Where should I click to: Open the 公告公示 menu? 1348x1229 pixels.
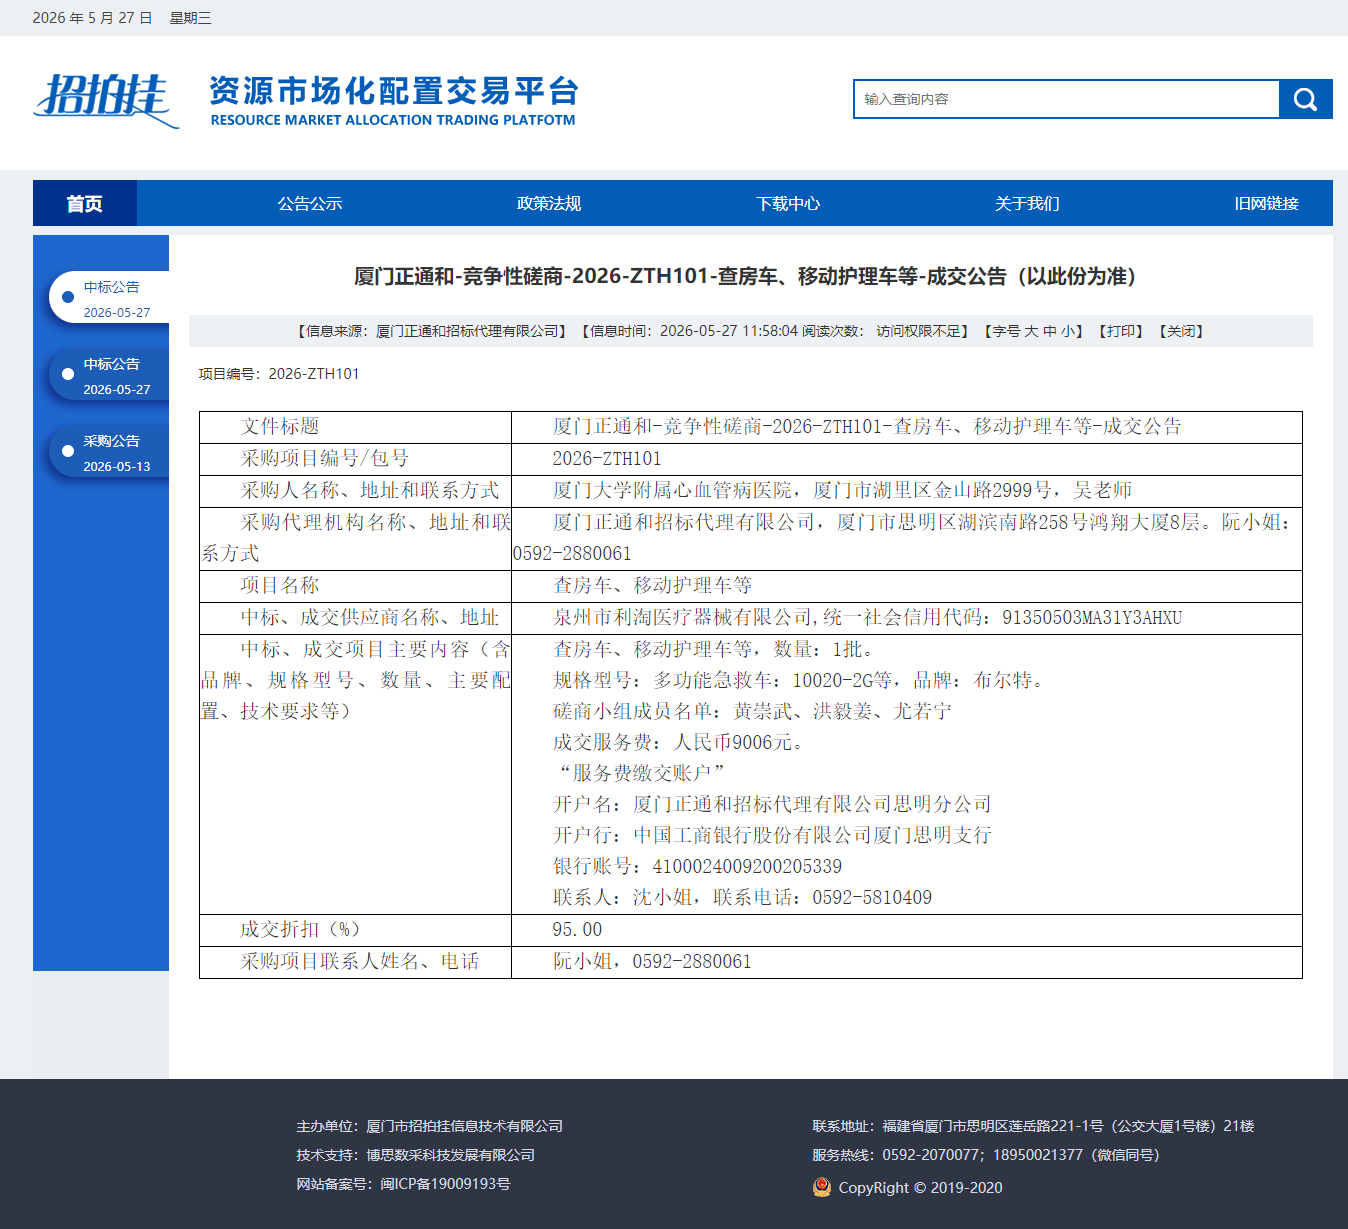(310, 203)
